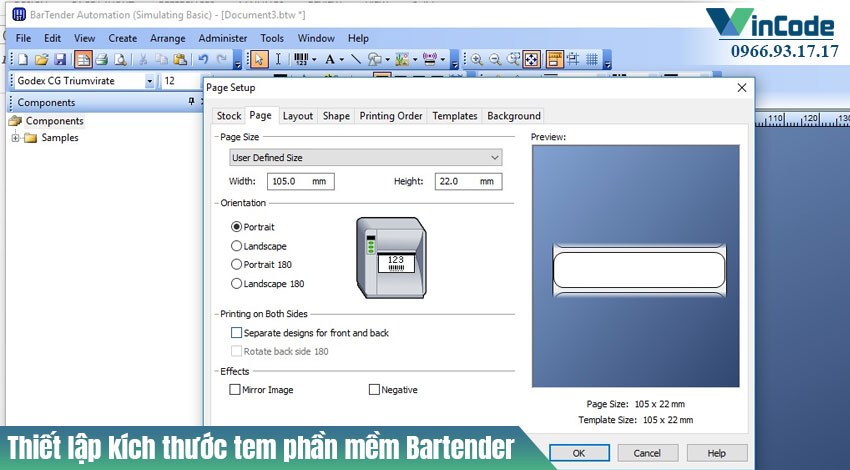850x470 pixels.
Task: Switch to the Printing Order tab
Action: (391, 116)
